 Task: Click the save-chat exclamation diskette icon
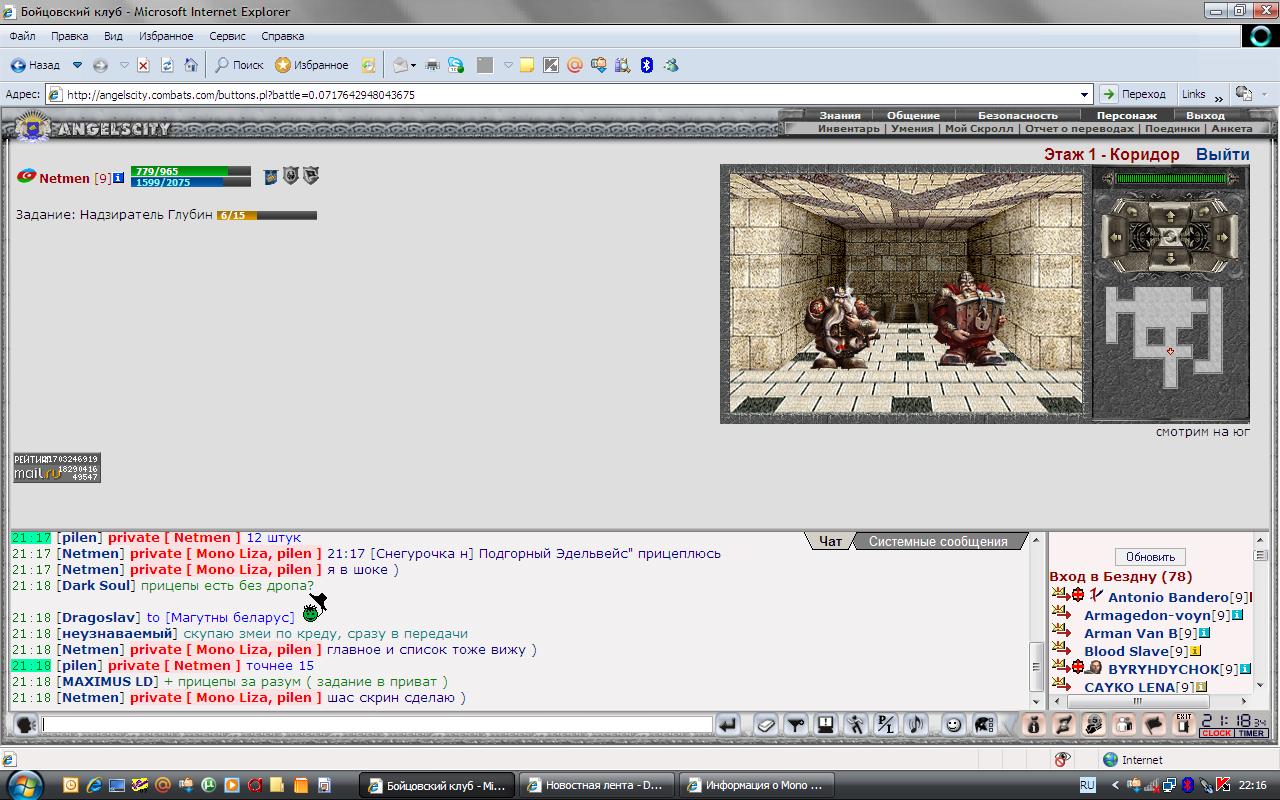pos(826,725)
